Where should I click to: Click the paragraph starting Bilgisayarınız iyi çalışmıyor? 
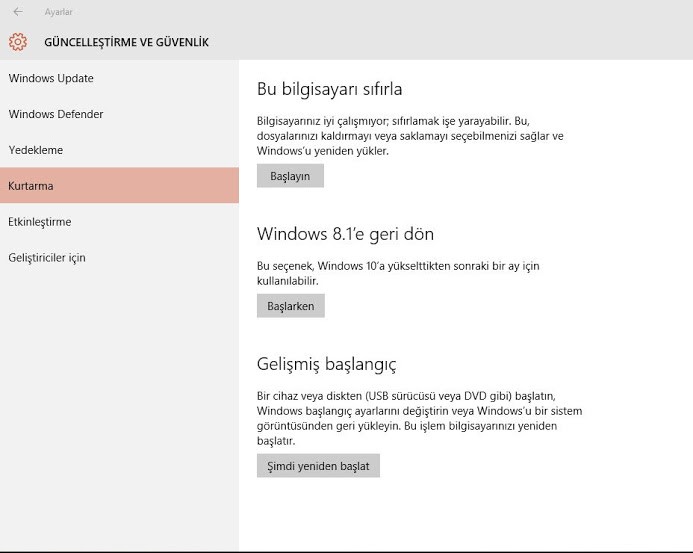(410, 136)
